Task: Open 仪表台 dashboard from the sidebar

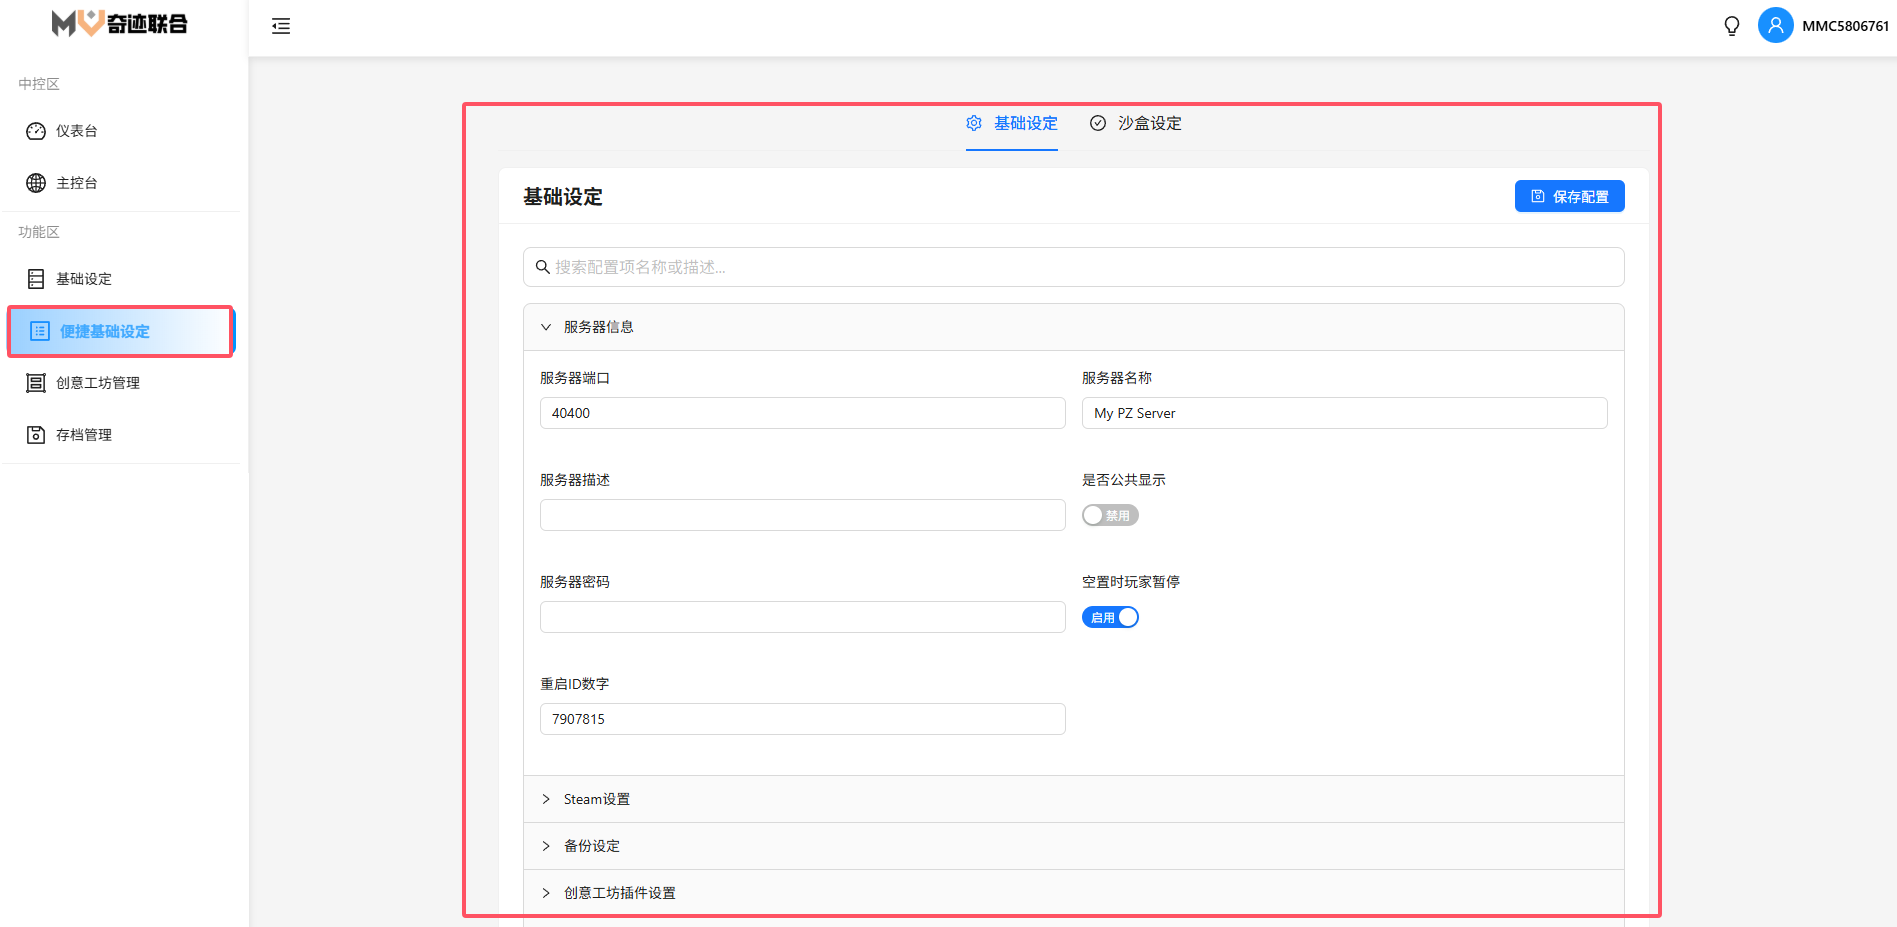Action: click(76, 131)
